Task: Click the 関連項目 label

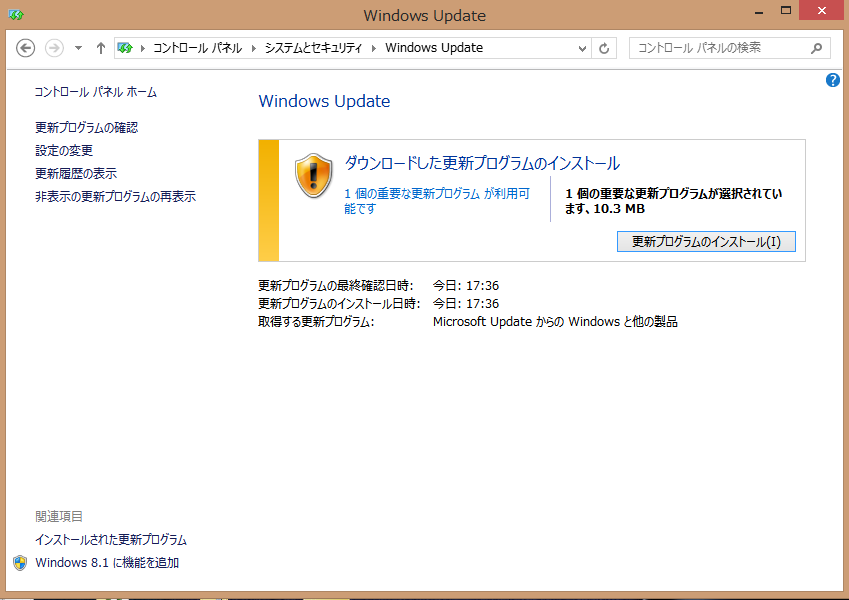Action: point(59,517)
